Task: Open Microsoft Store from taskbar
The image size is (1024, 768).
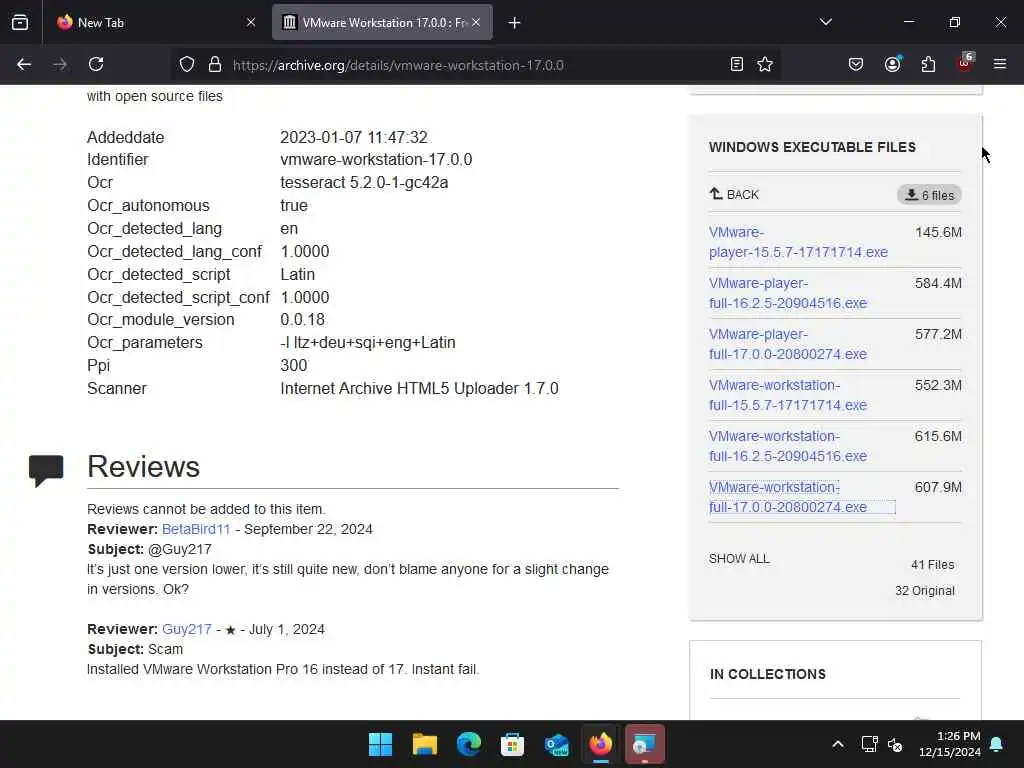Action: tap(513, 744)
